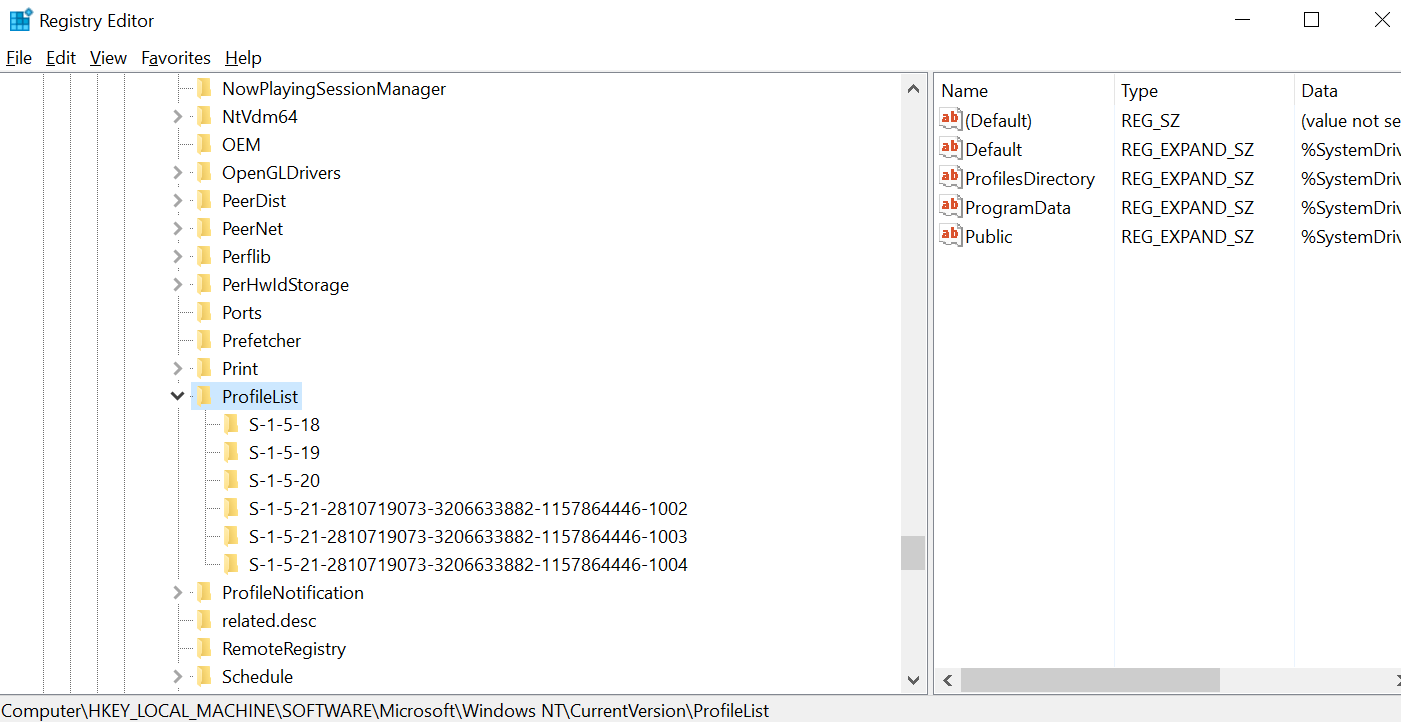Click the (Default) value's ab icon
Screen dimensions: 1401x722
tap(950, 120)
